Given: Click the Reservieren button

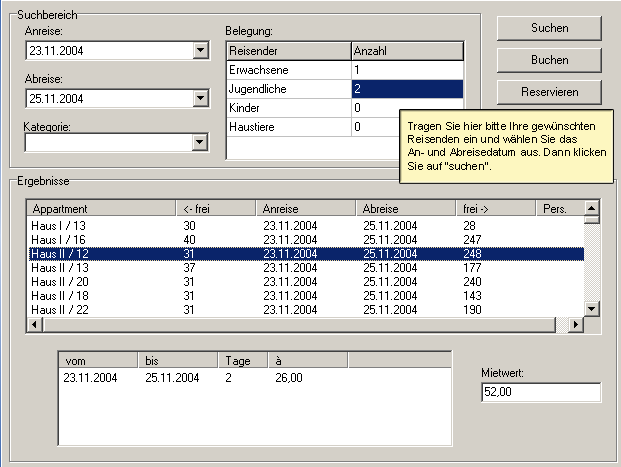Looking at the screenshot, I should (x=549, y=92).
